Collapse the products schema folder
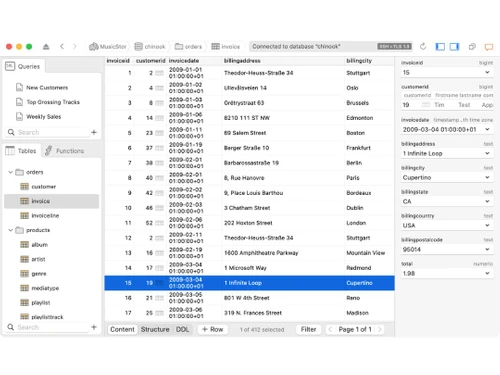The height and width of the screenshot is (375, 500). point(10,230)
